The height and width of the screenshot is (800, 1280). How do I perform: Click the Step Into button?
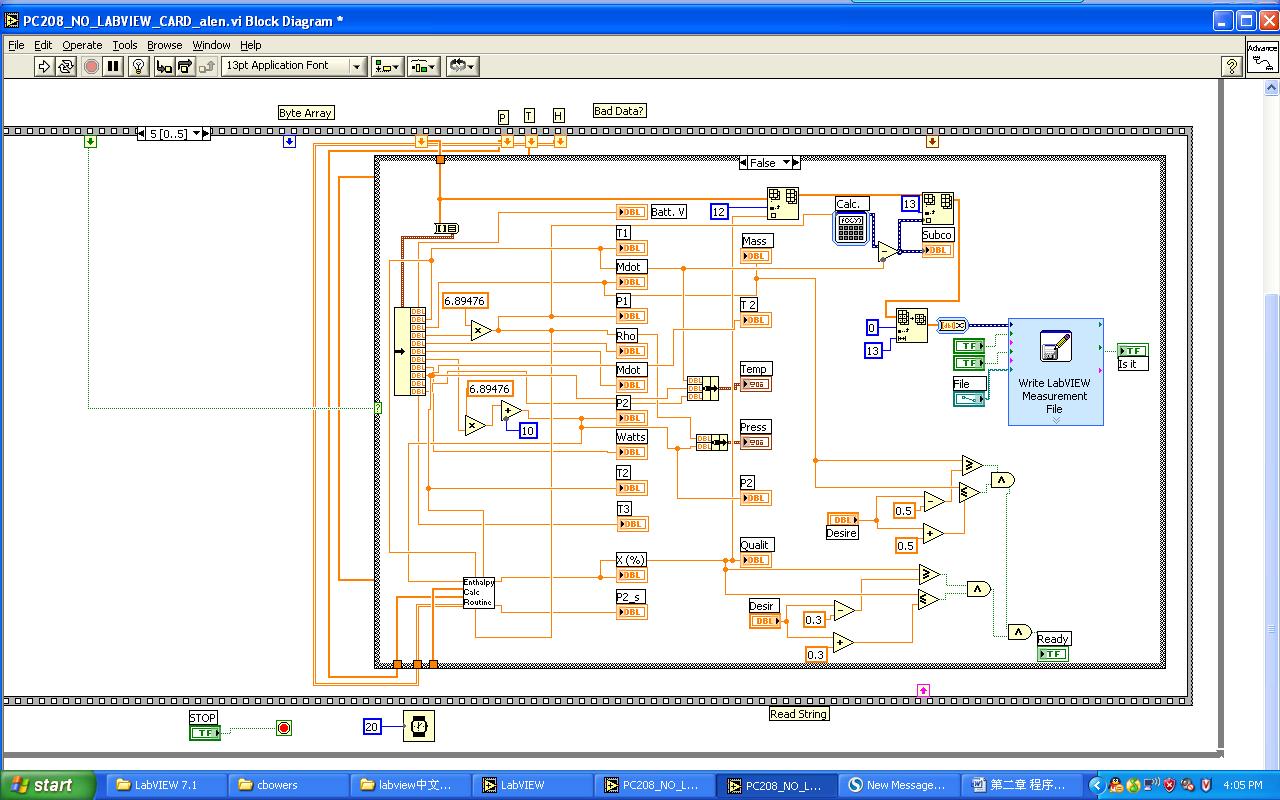pos(163,66)
